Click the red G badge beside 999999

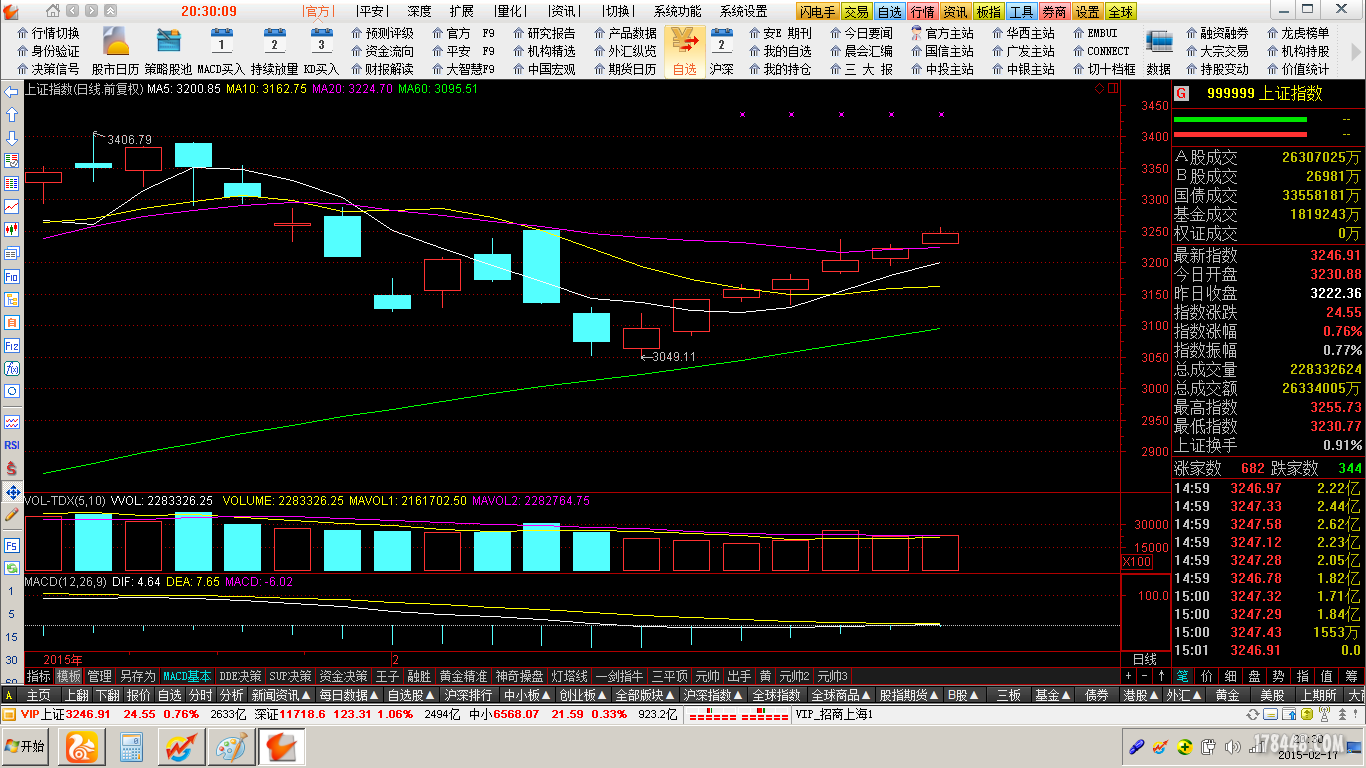pos(1181,93)
